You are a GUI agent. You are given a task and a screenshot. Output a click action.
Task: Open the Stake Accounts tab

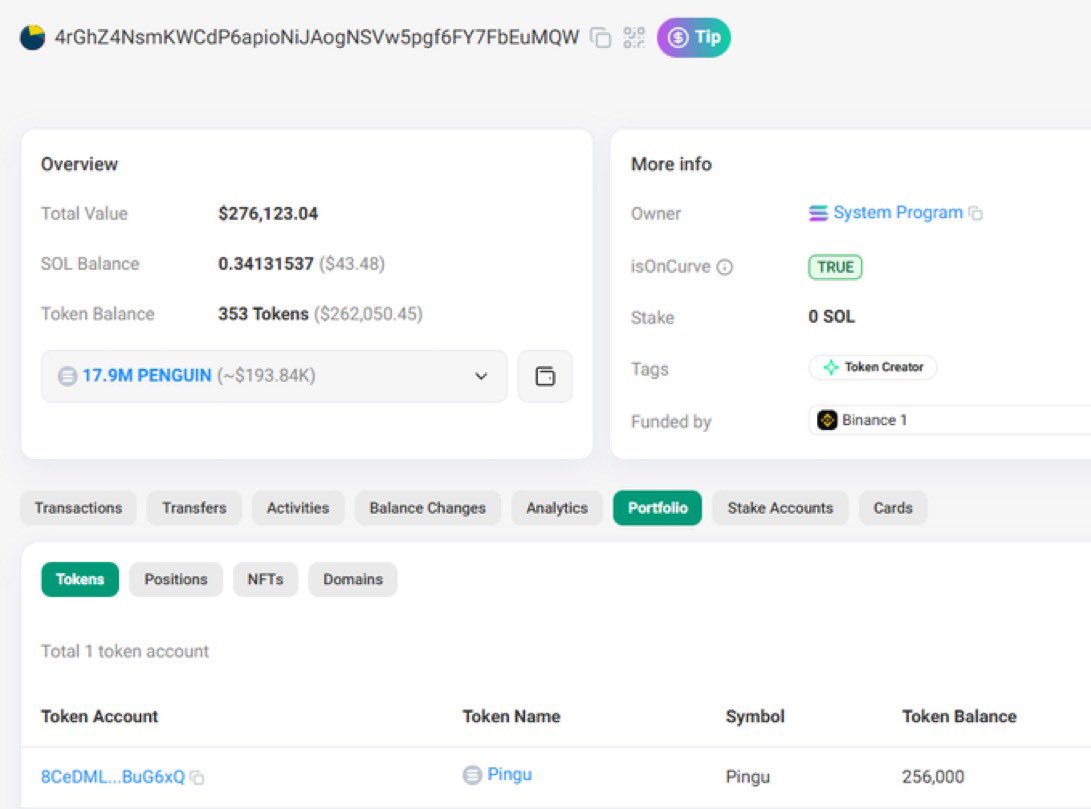pos(780,508)
